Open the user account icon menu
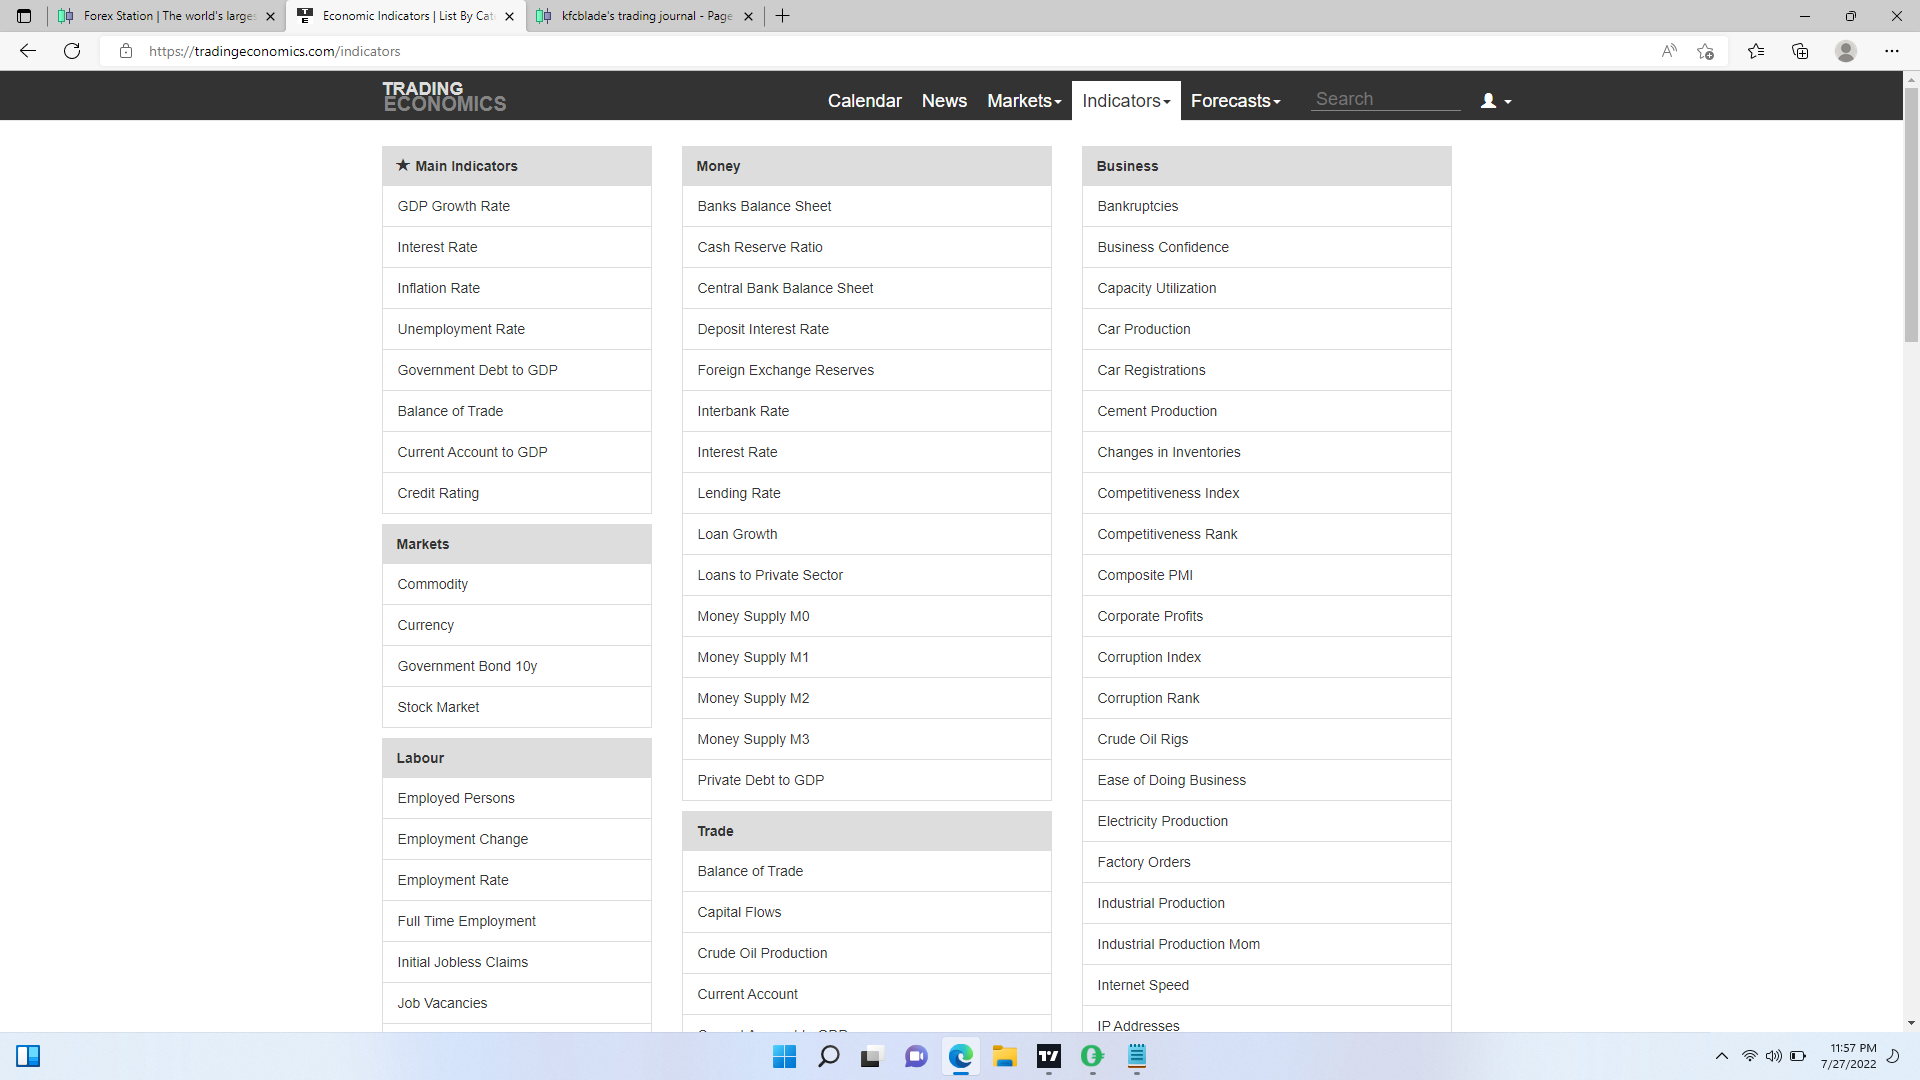The image size is (1920, 1080). pos(1495,101)
